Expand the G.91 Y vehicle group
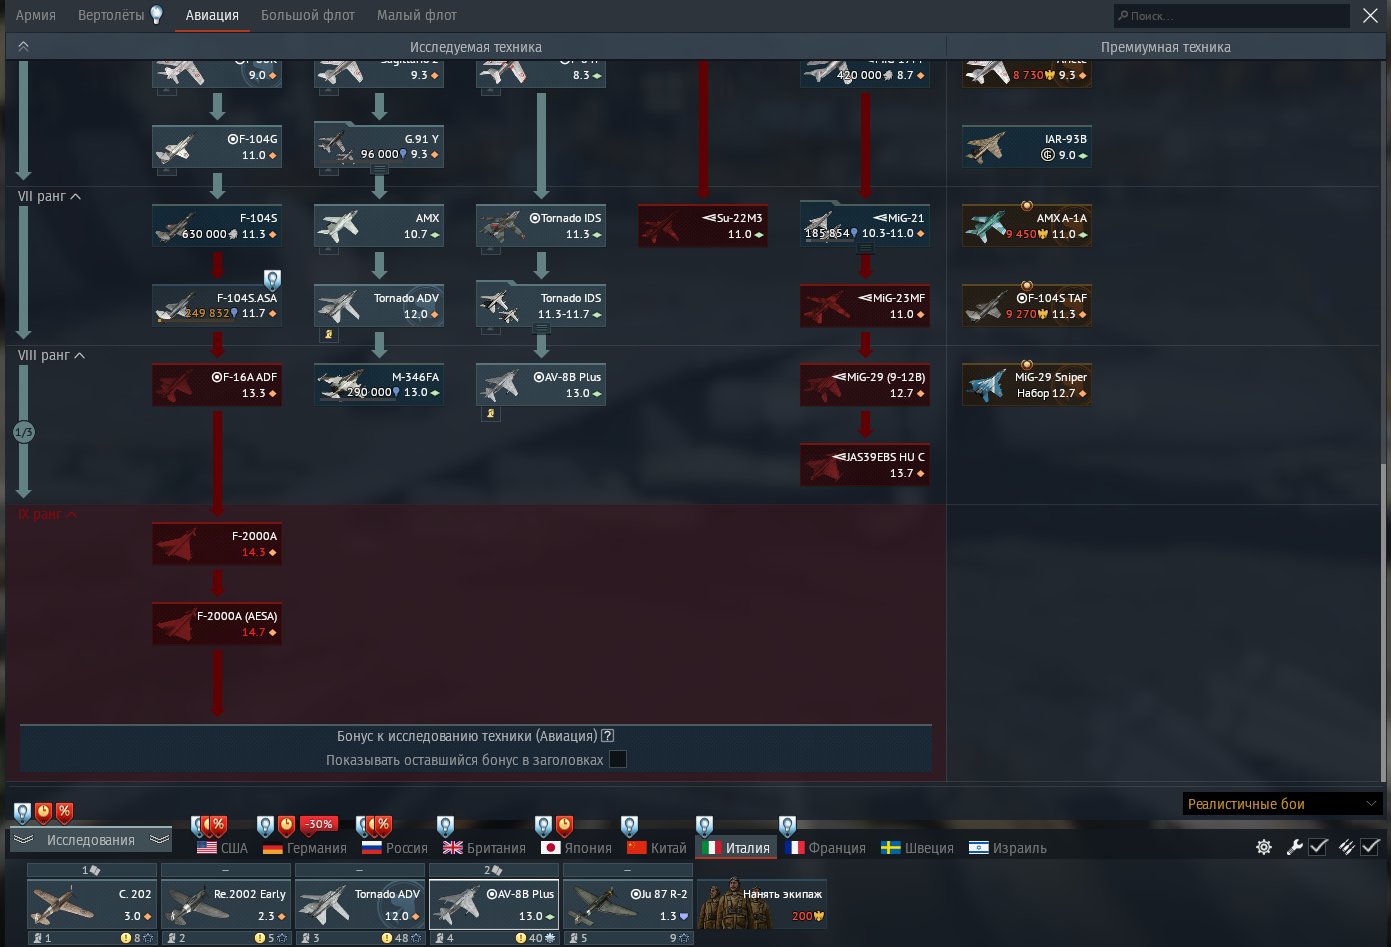The image size is (1391, 947). click(x=379, y=170)
